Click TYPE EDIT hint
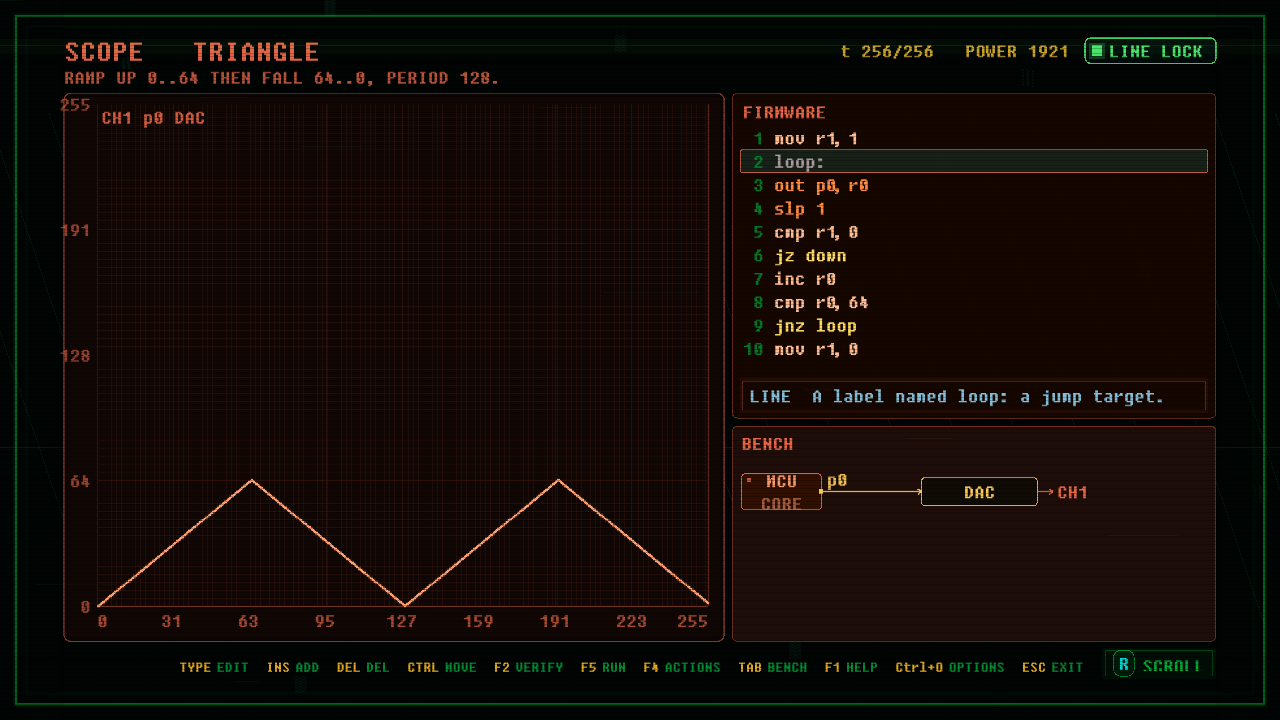Viewport: 1280px width, 720px height. click(x=214, y=667)
